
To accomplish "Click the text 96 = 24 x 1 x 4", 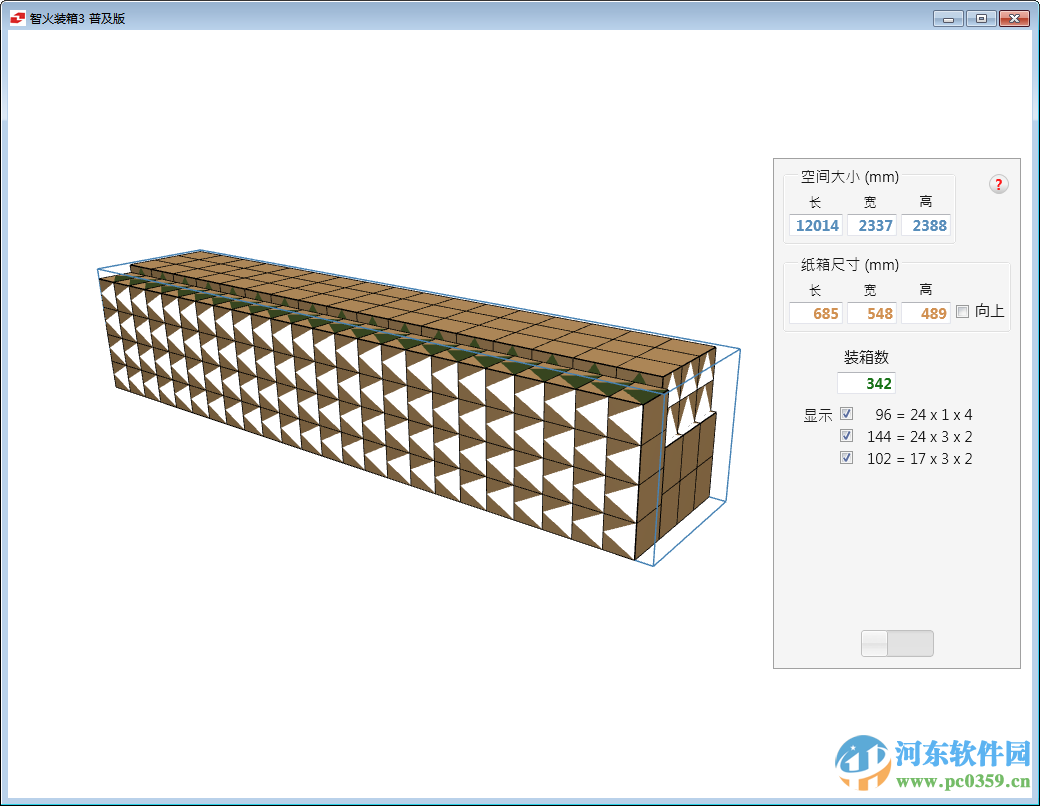I will [x=923, y=415].
